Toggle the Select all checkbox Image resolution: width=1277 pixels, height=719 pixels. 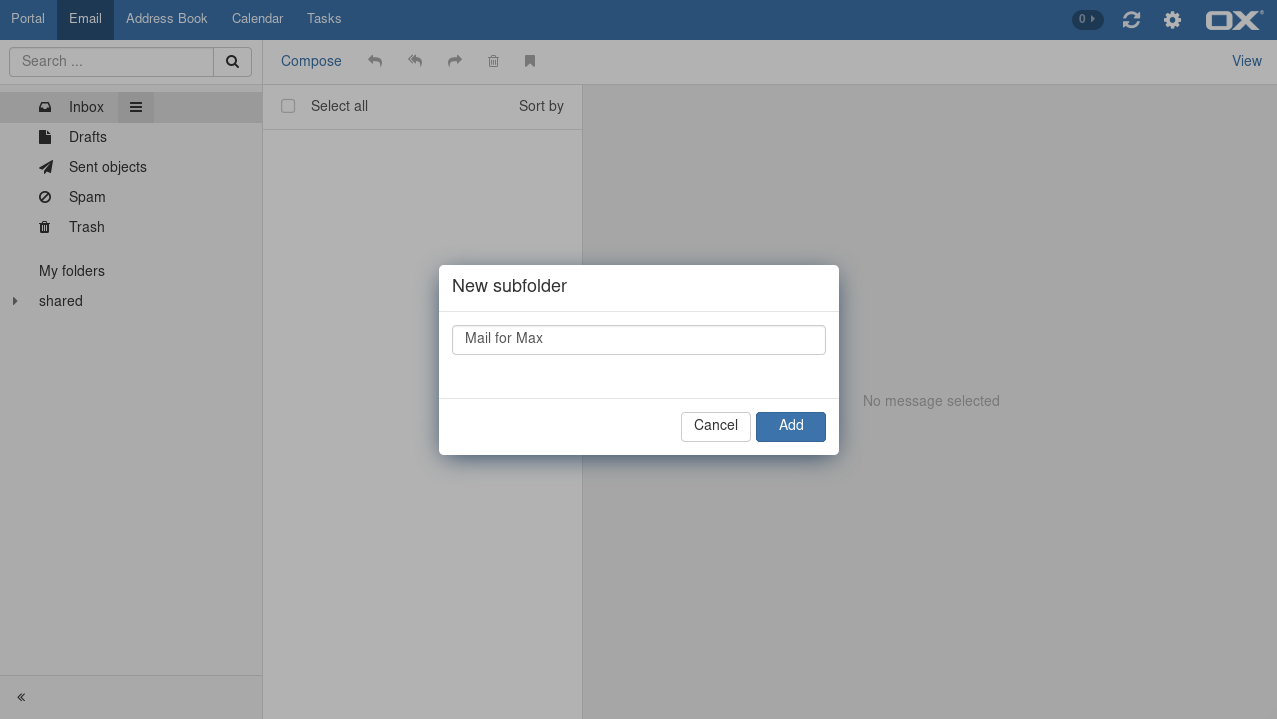tap(288, 106)
